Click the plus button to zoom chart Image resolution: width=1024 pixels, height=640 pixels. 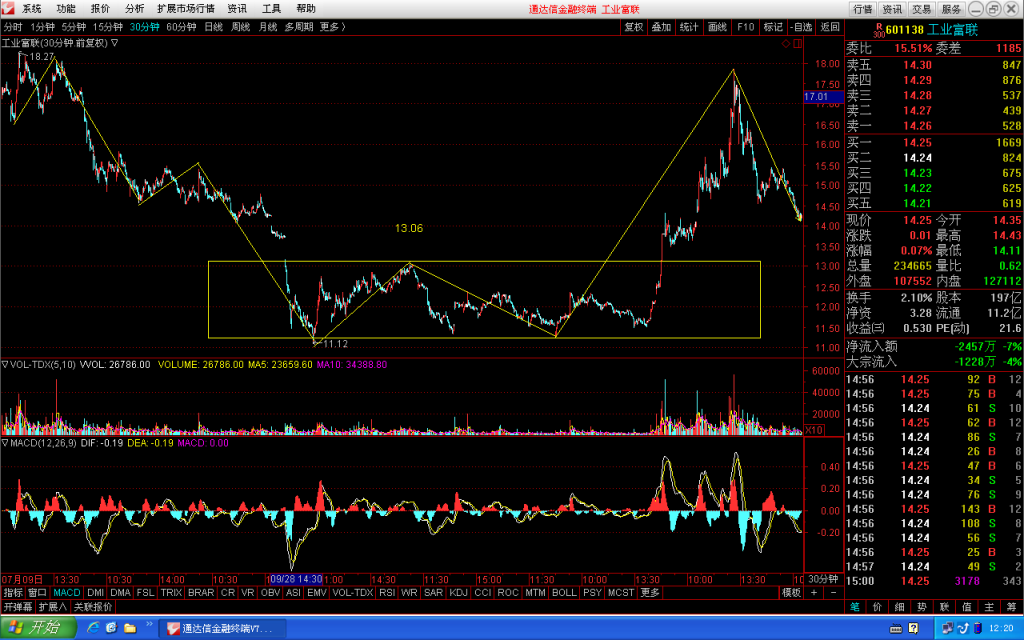(814, 592)
